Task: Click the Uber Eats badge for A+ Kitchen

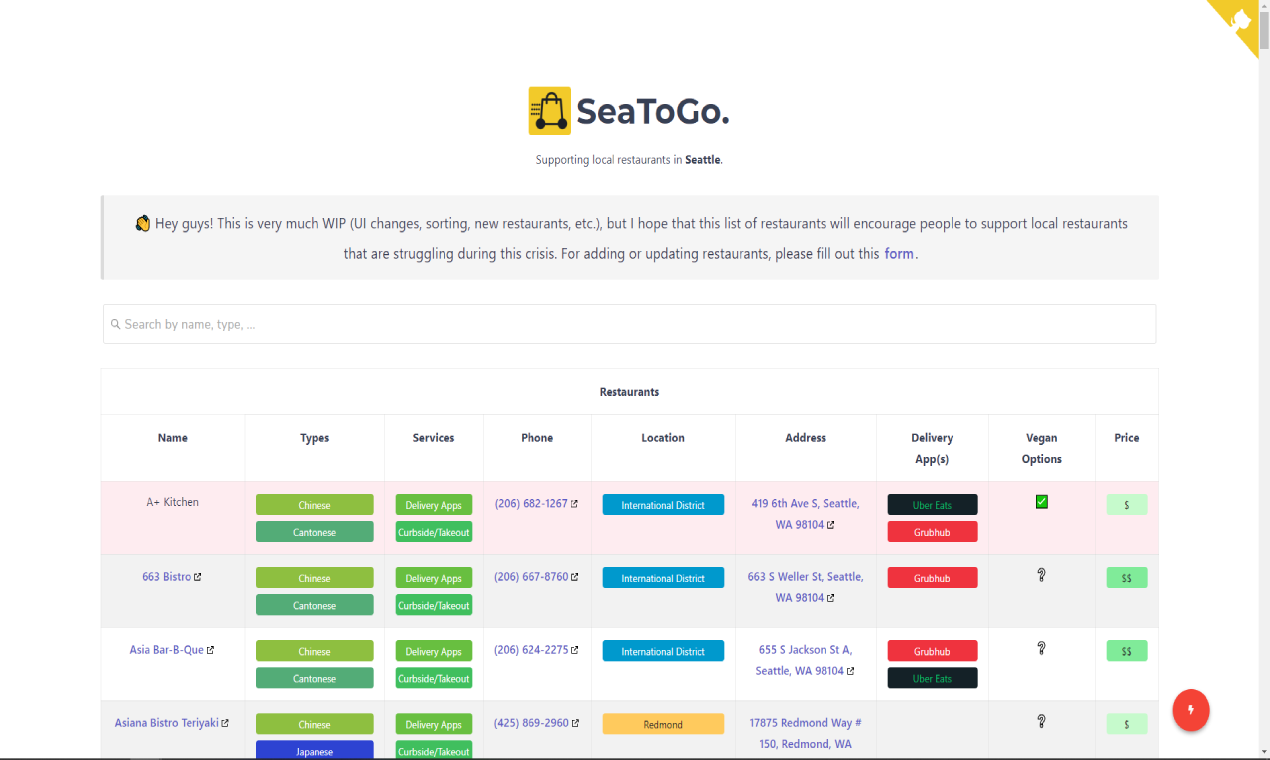Action: pyautogui.click(x=931, y=504)
